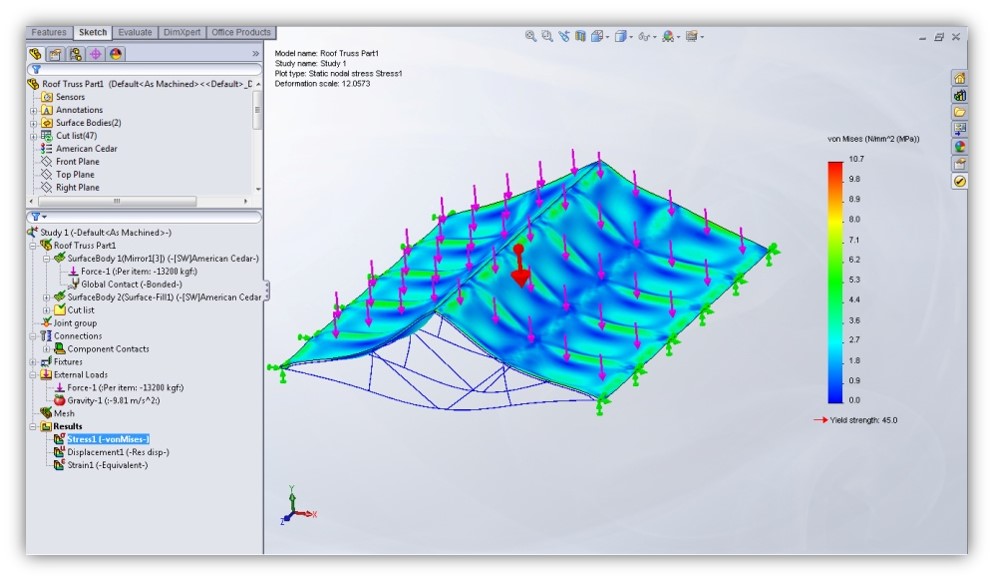
Task: Click the View Orientation icon
Action: tap(597, 37)
